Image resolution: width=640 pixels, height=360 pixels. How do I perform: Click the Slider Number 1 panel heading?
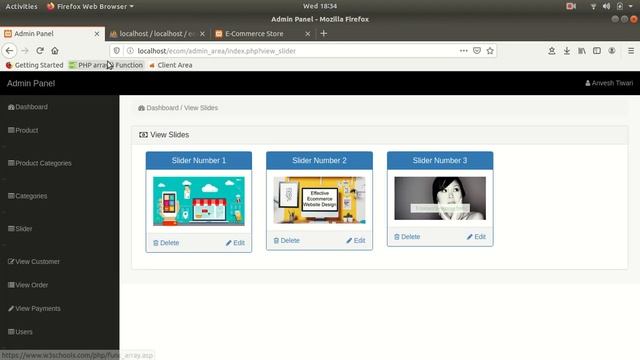[x=199, y=160]
